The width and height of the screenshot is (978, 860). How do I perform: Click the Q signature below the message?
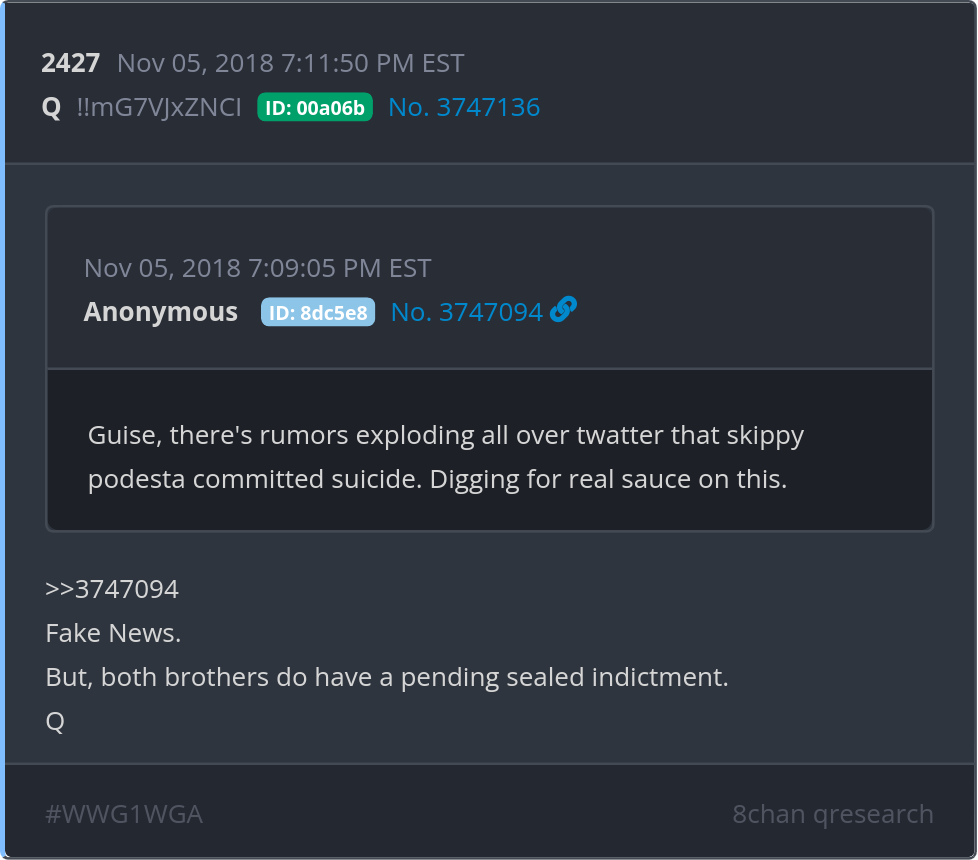coord(55,721)
